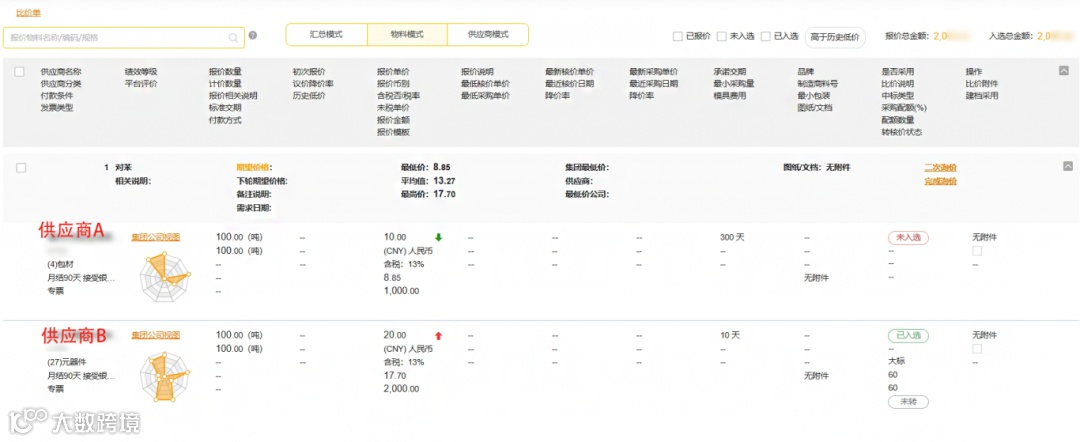The image size is (1080, 442).
Task: Click Supplier B untaxed price 17.70
Action: (x=395, y=376)
